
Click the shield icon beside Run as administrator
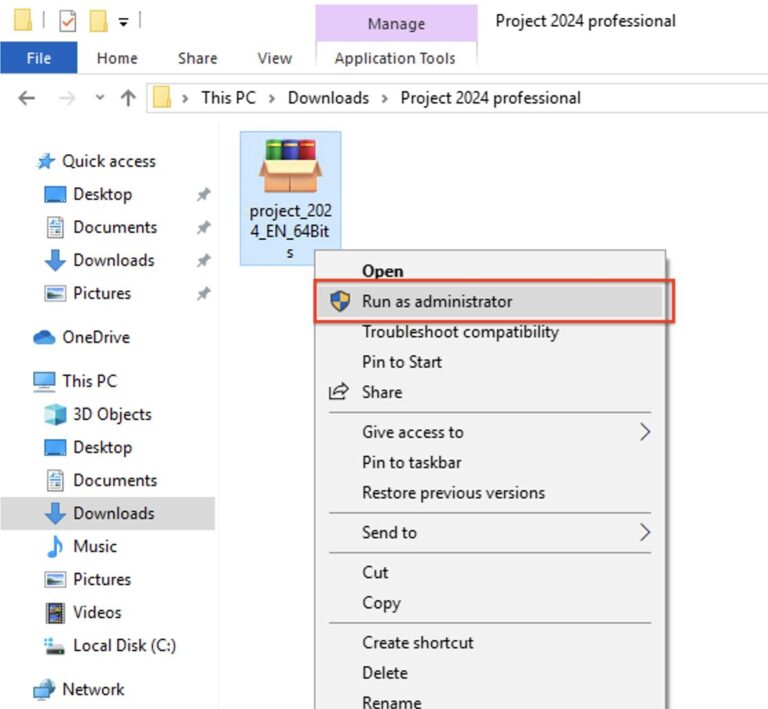point(340,301)
